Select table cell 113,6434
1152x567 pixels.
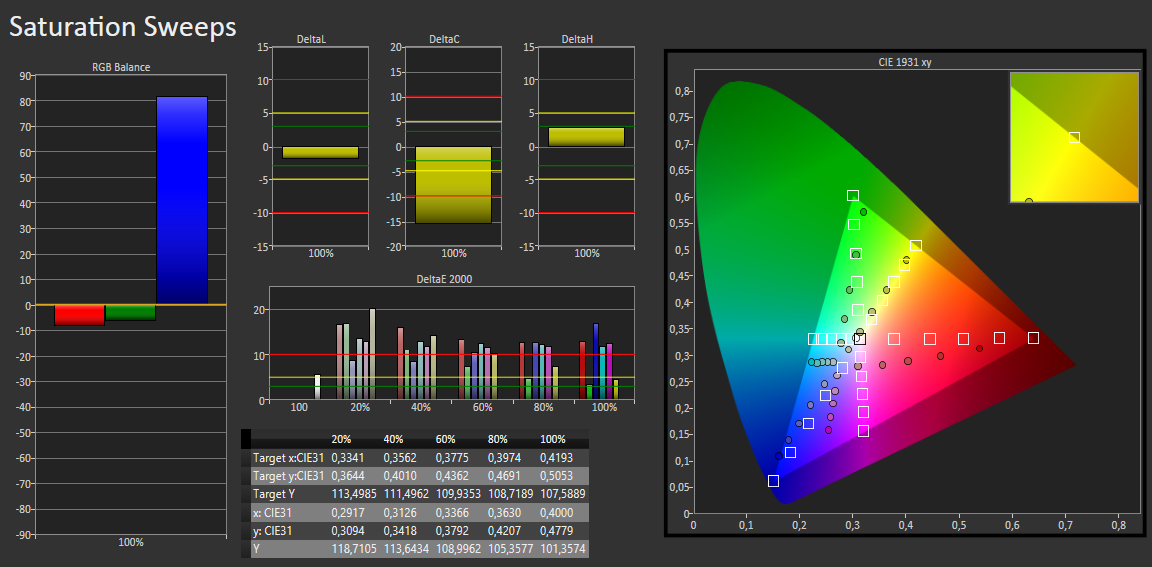tap(406, 548)
